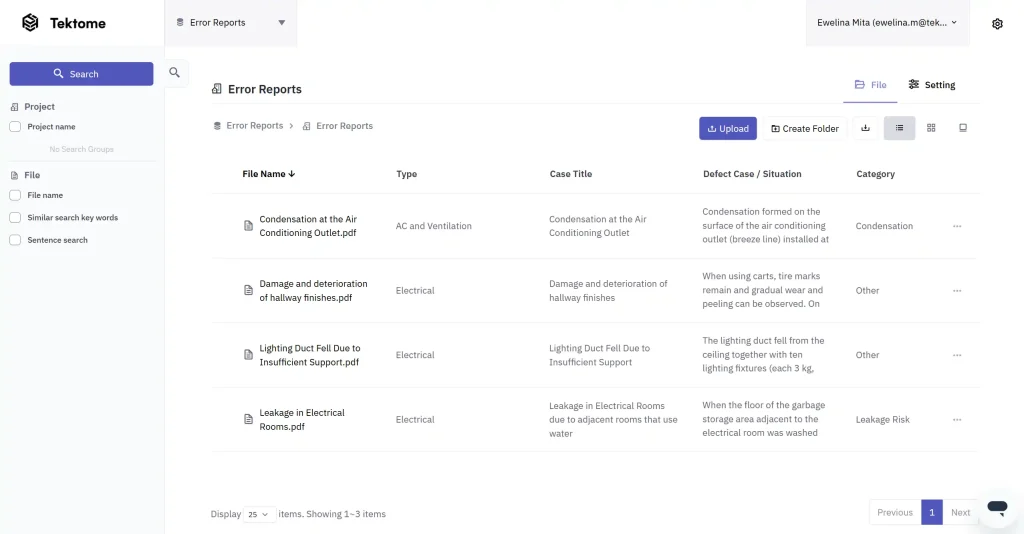This screenshot has height=534, width=1024.
Task: Open more options for Condensation file row
Action: (957, 226)
